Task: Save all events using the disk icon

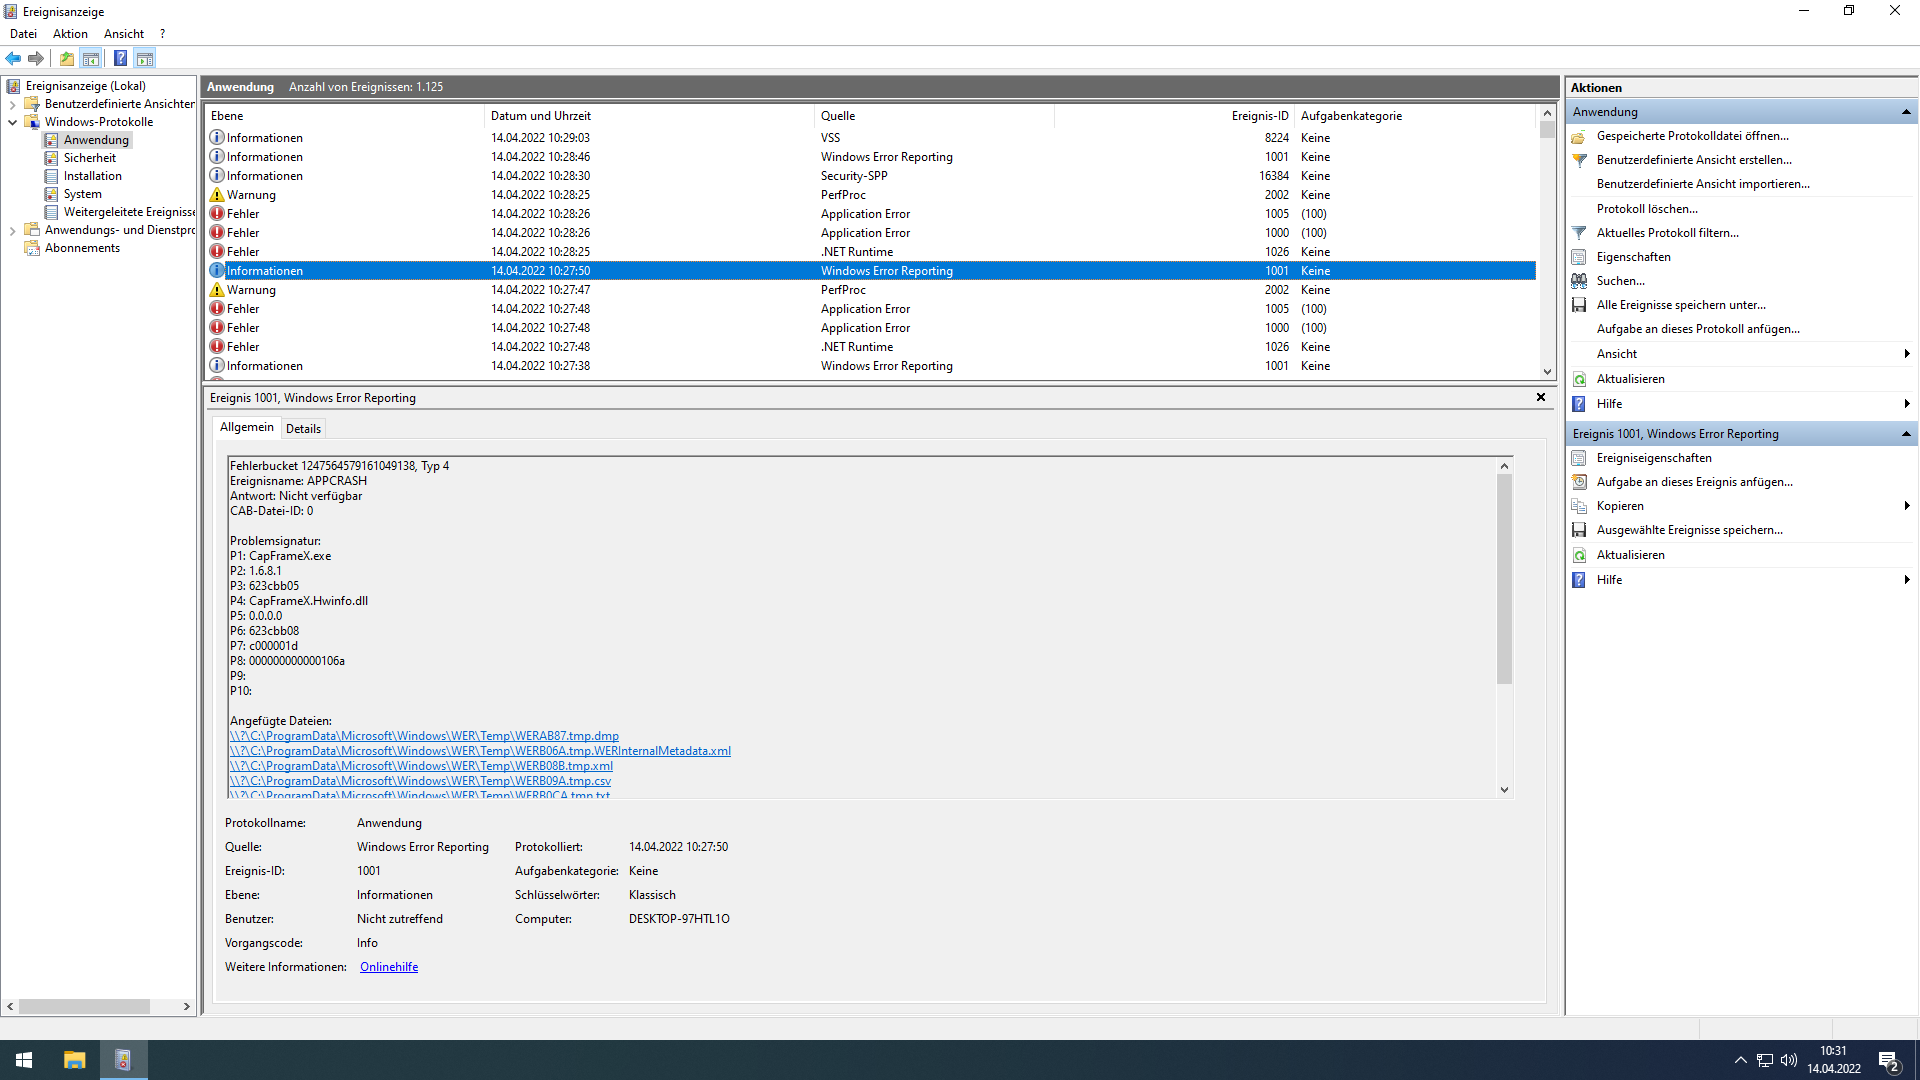Action: pos(1580,305)
